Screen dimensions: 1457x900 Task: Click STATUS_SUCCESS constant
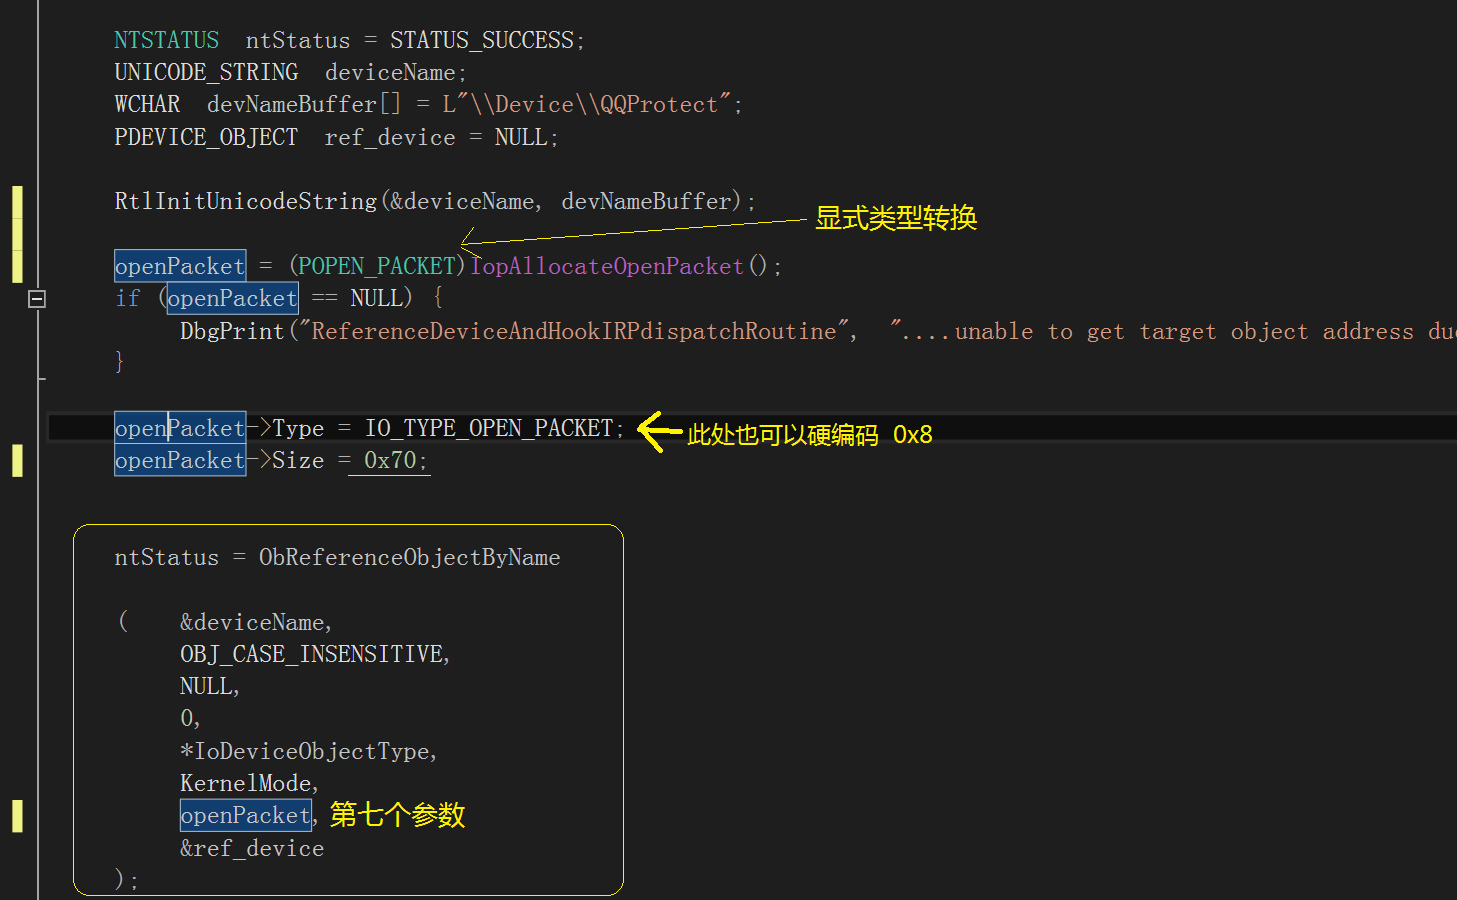[482, 40]
